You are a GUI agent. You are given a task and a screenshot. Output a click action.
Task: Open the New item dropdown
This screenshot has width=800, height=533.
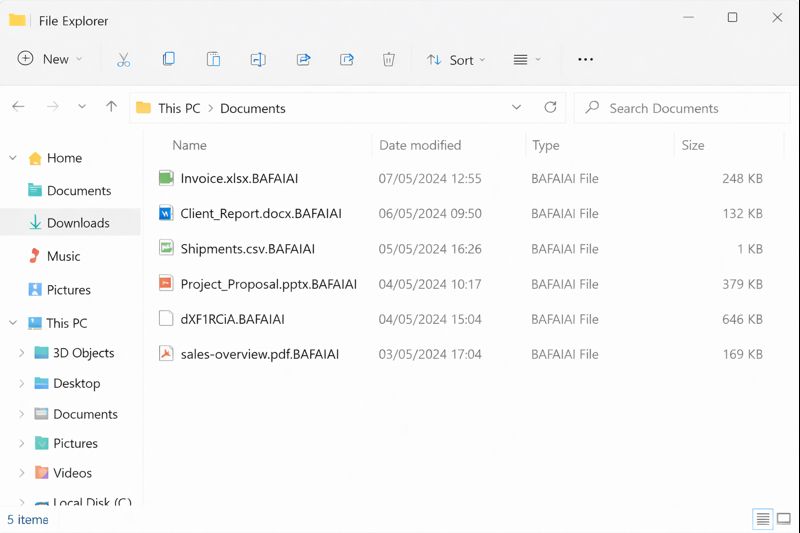(49, 59)
